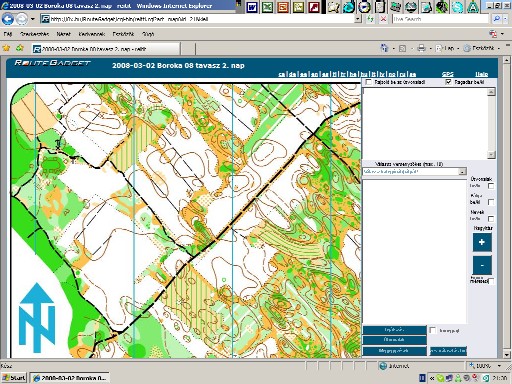Click the Print icon in the IE toolbar
Viewport: 512px width, 384px height.
(x=421, y=48)
